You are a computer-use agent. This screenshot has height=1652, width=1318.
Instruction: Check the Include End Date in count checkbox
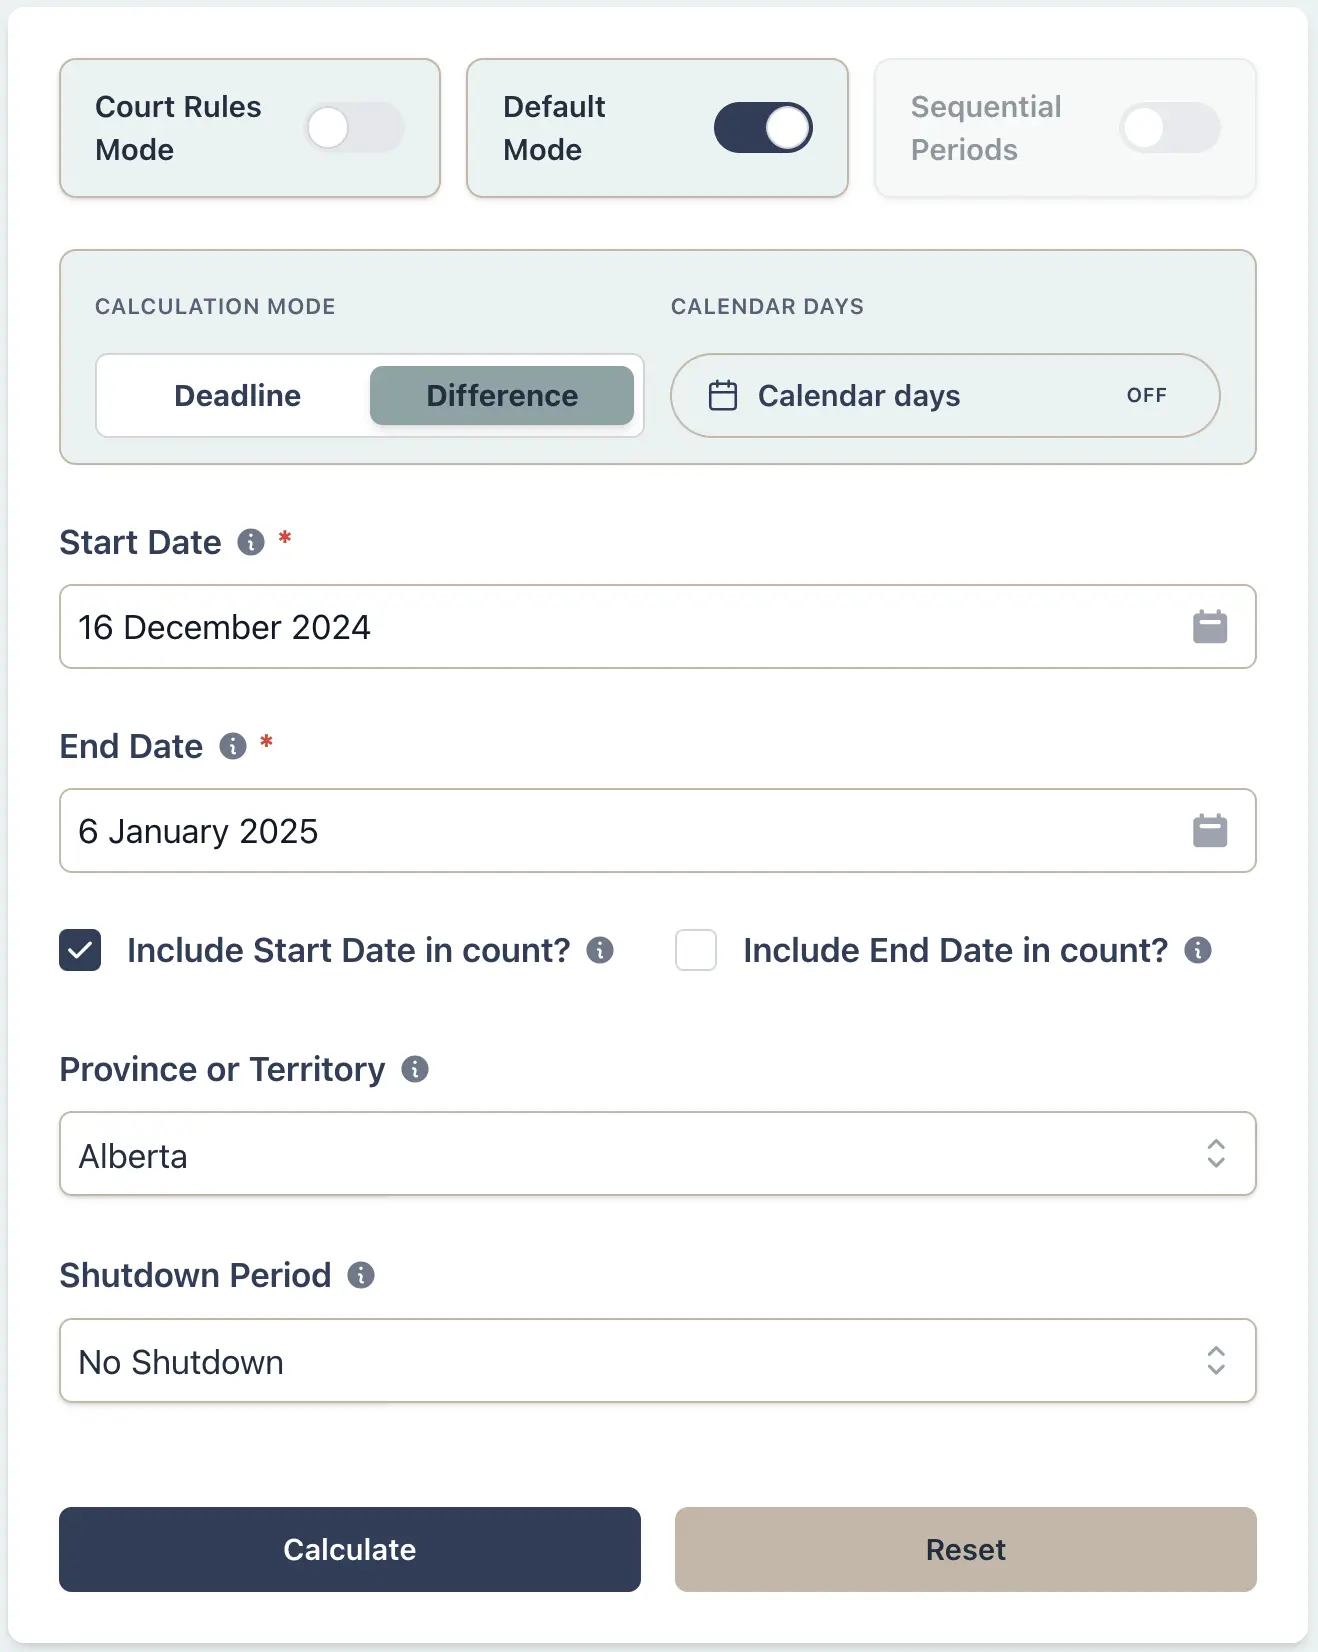coord(695,951)
